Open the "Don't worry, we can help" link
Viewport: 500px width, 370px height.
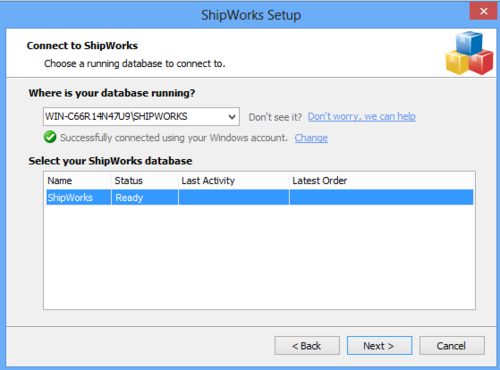pyautogui.click(x=362, y=117)
